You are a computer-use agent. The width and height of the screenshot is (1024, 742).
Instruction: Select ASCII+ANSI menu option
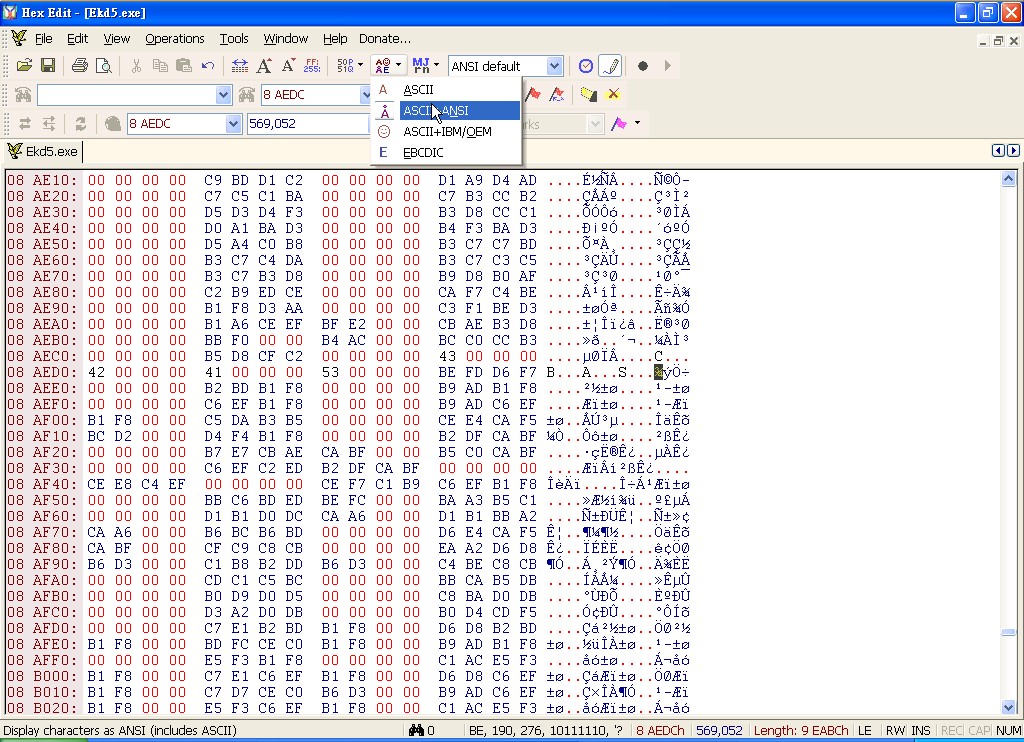tap(447, 110)
